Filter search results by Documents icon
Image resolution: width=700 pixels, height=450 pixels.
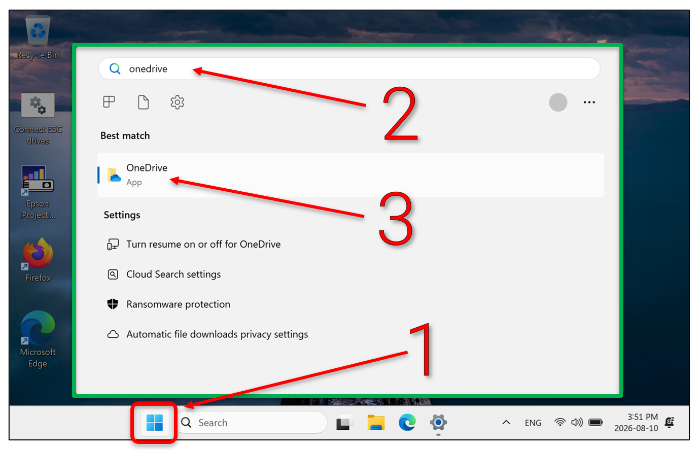click(143, 102)
